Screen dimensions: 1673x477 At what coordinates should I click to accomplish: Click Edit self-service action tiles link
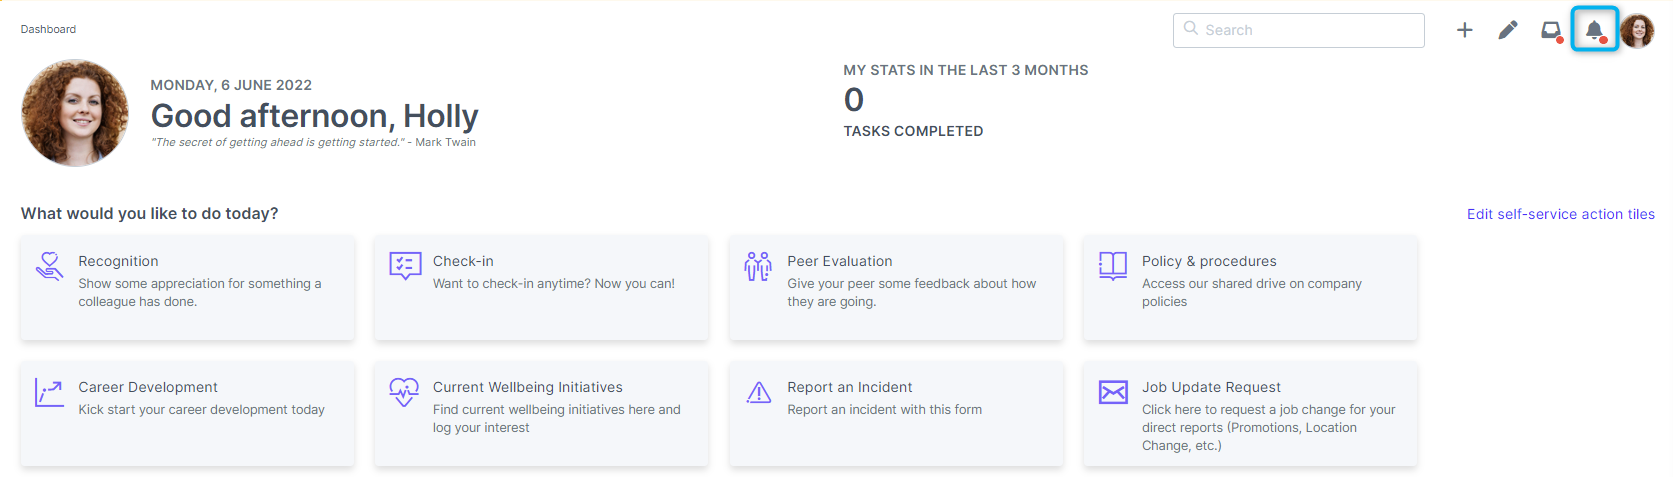1560,214
